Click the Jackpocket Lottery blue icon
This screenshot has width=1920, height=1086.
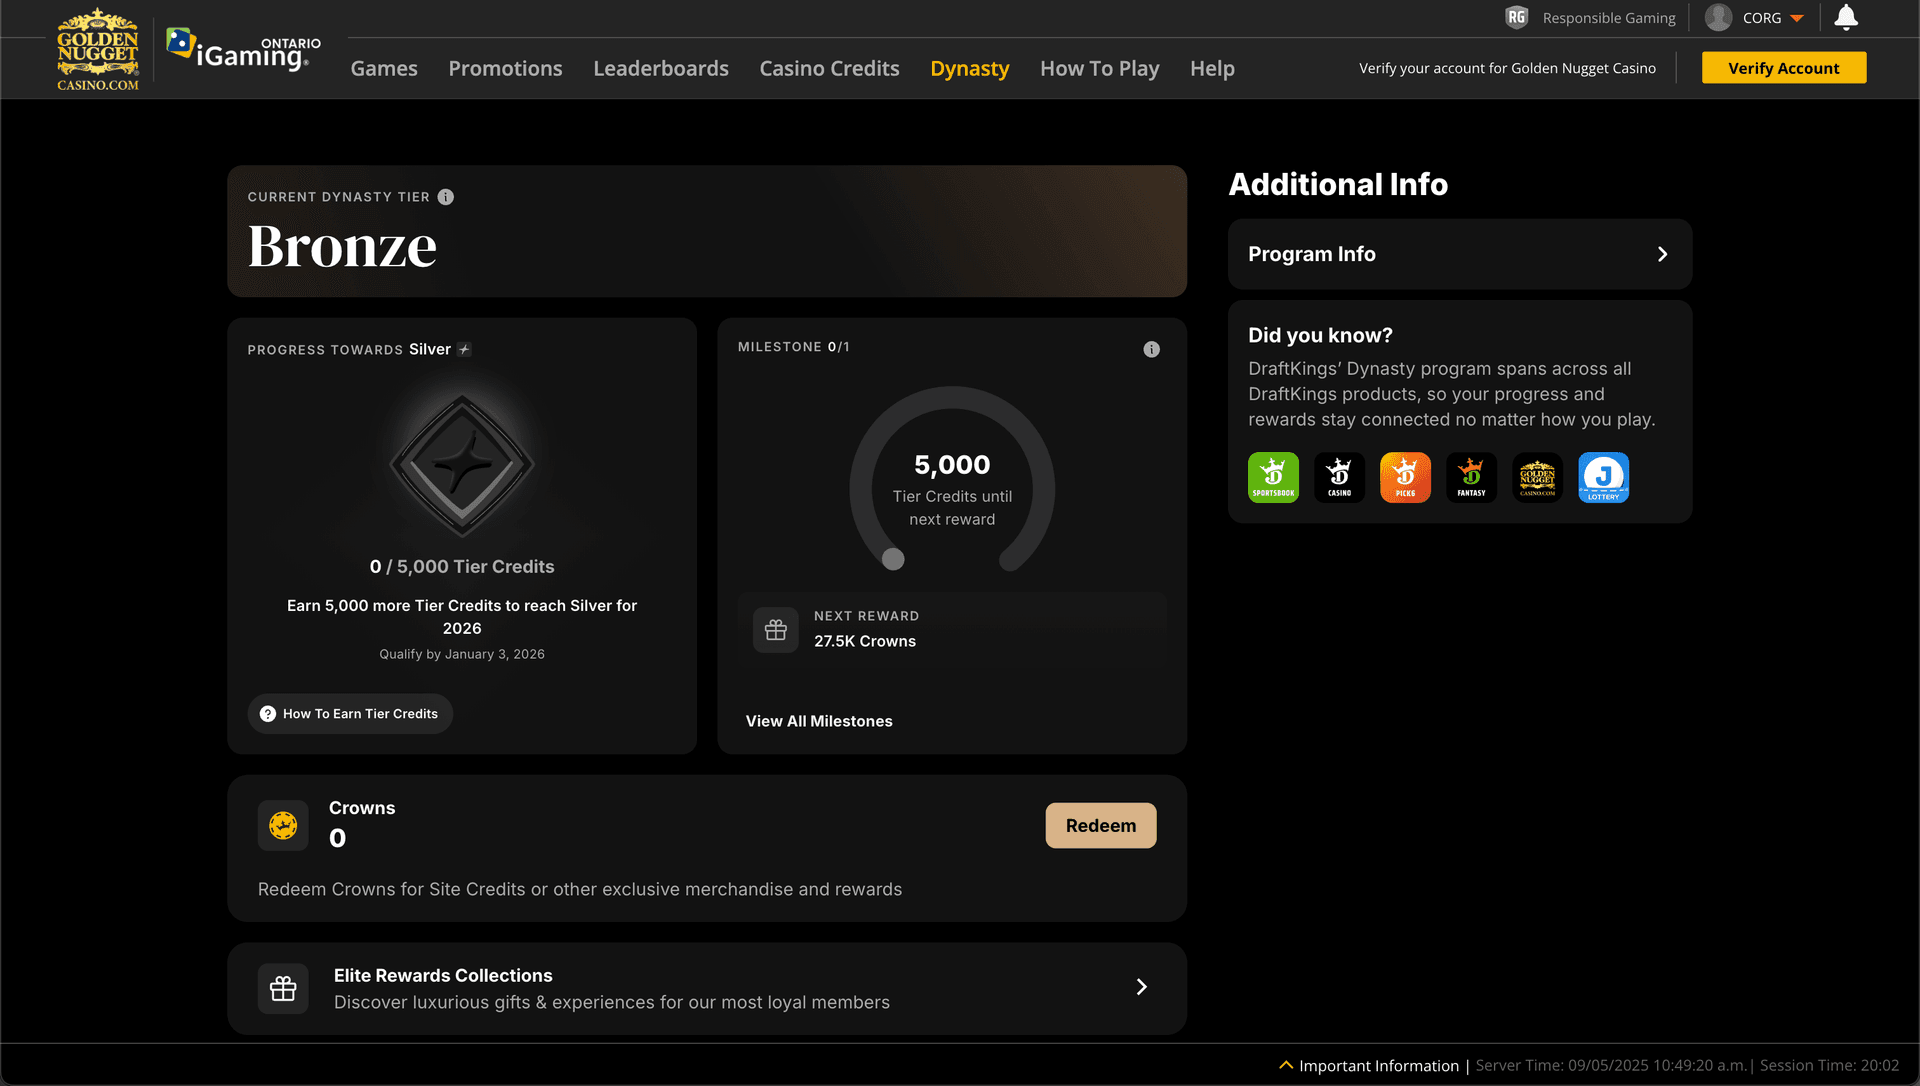[x=1603, y=477]
